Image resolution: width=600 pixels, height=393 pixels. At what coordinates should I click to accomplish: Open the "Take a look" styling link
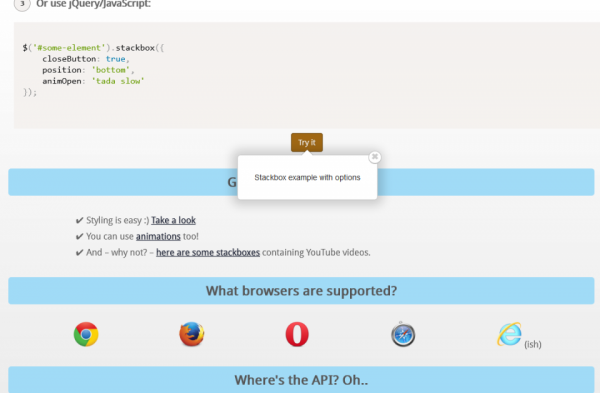(x=173, y=220)
